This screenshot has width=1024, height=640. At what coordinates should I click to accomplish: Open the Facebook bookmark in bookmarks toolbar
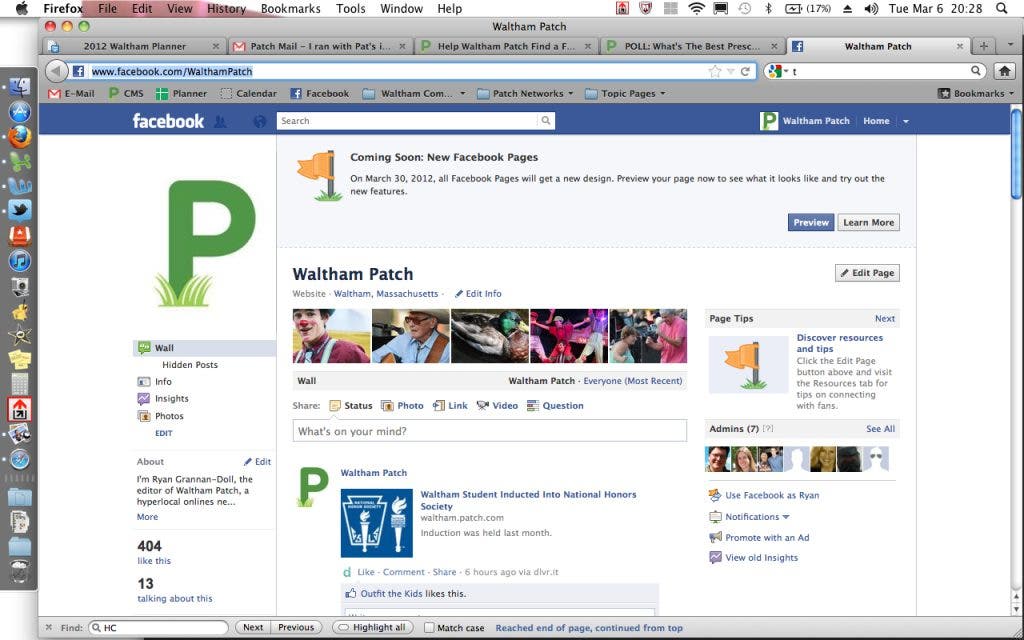pyautogui.click(x=319, y=93)
